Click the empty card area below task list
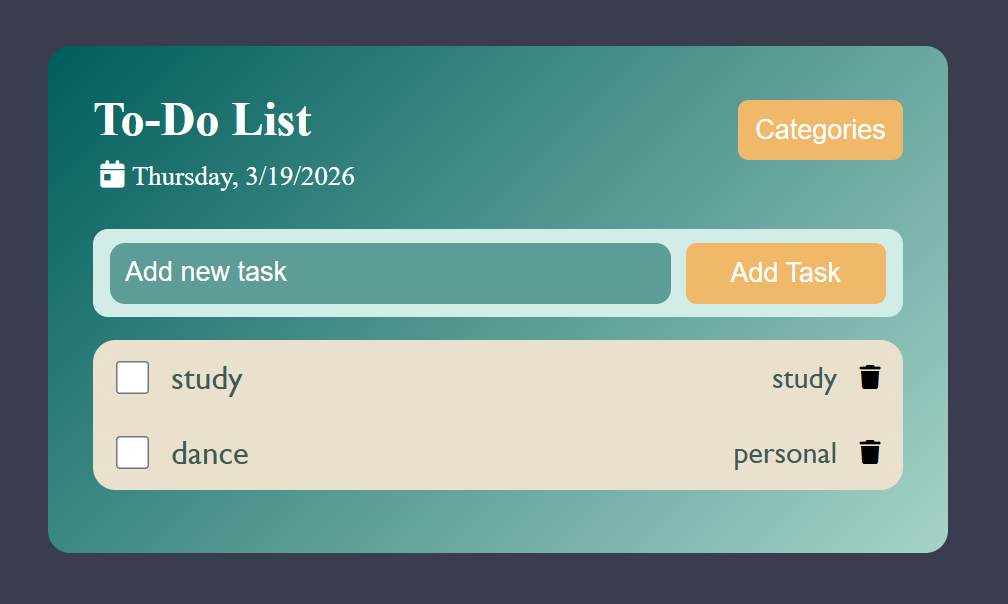Viewport: 1008px width, 604px height. (x=498, y=520)
